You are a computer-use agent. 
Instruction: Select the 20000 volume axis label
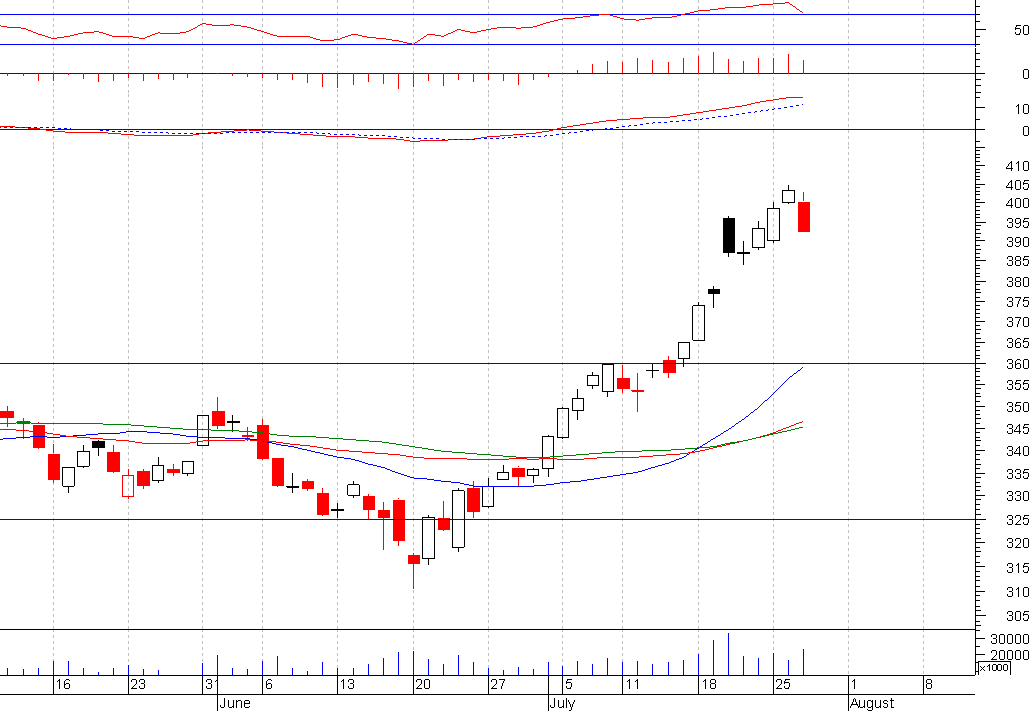click(1010, 655)
